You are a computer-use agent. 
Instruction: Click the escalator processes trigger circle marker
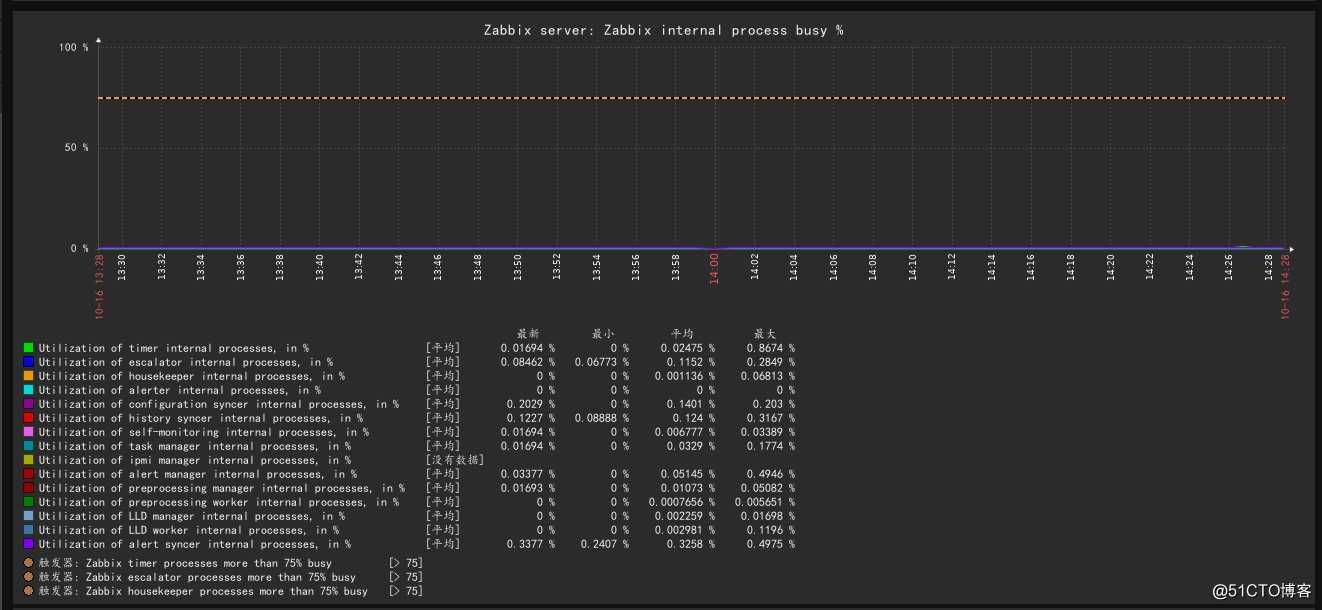click(x=28, y=577)
